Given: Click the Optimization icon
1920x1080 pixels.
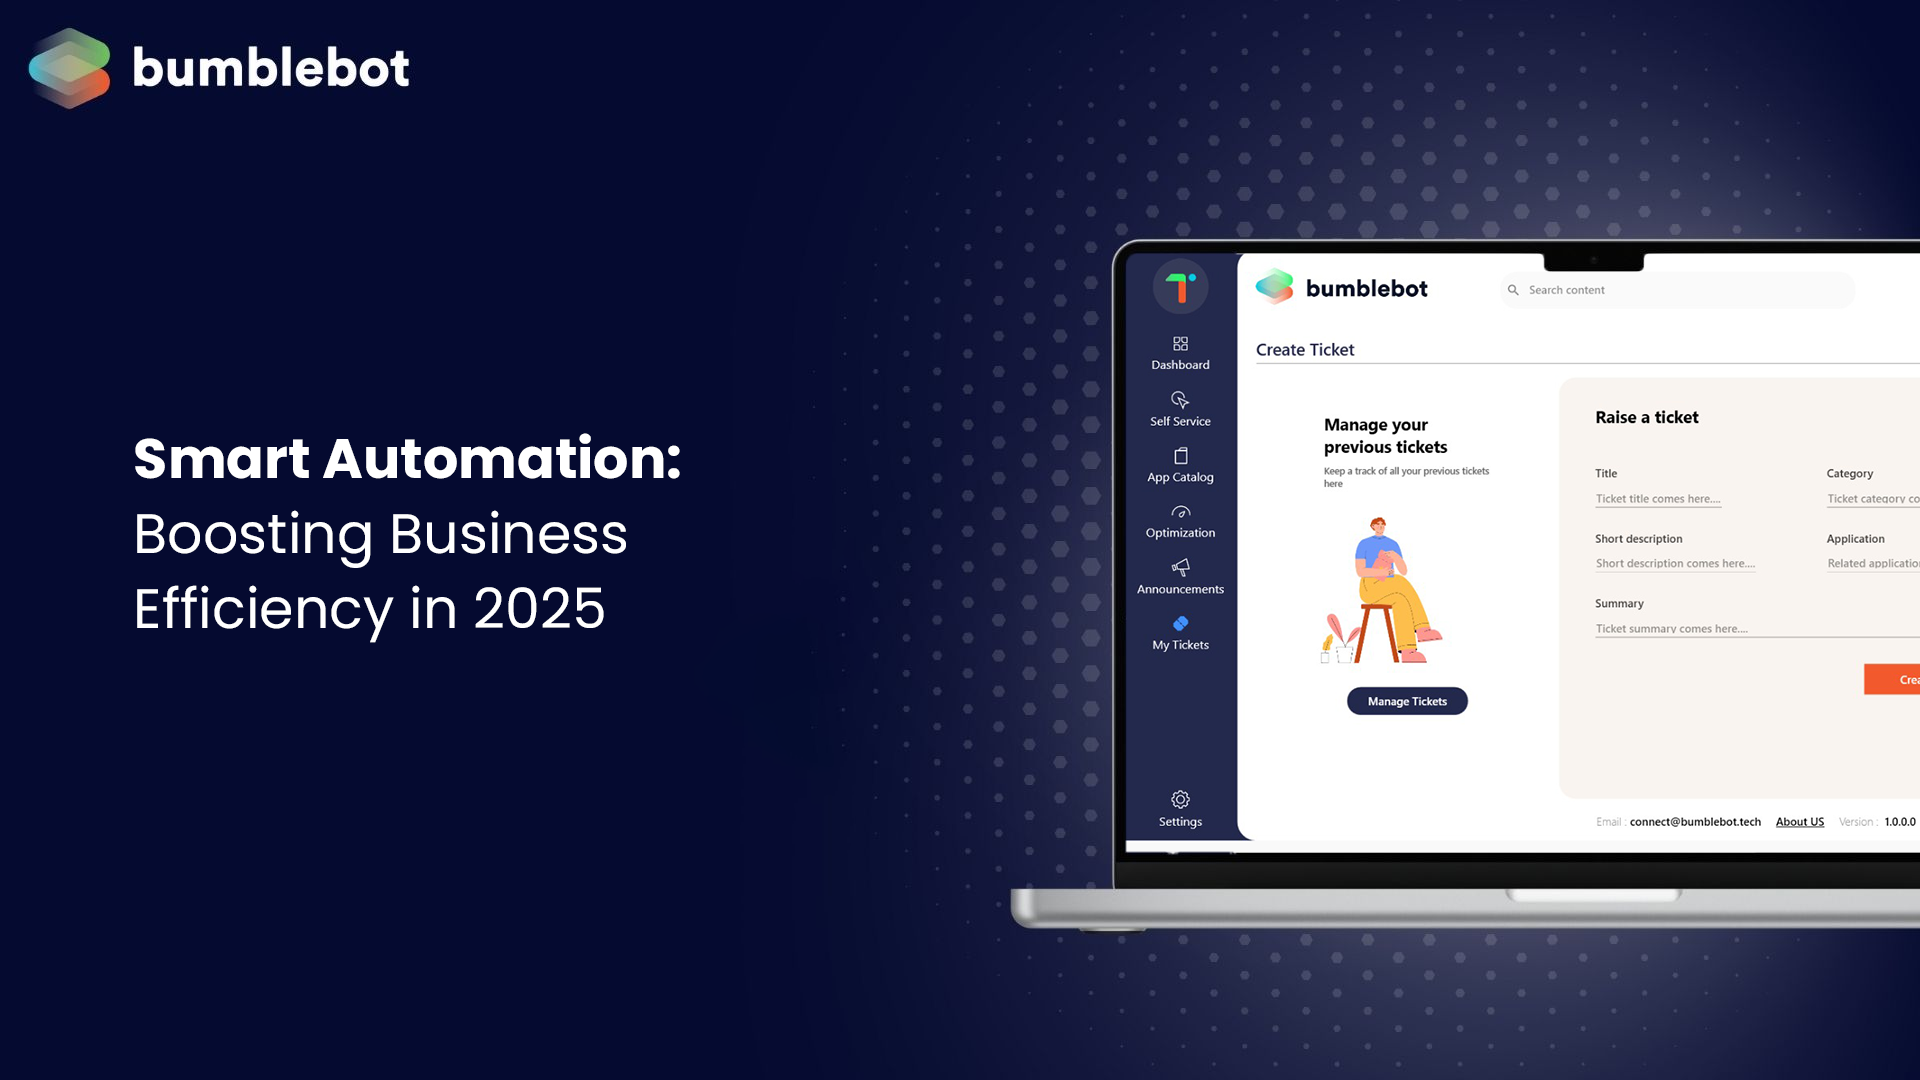Looking at the screenshot, I should click(x=1180, y=512).
